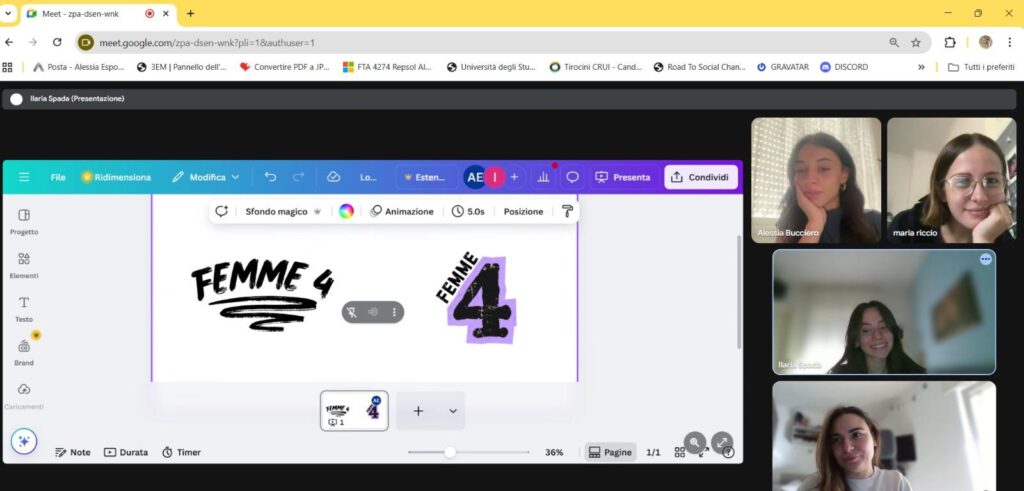1024x491 pixels.
Task: Toggle the pin icon on the floating overlay
Action: click(352, 312)
